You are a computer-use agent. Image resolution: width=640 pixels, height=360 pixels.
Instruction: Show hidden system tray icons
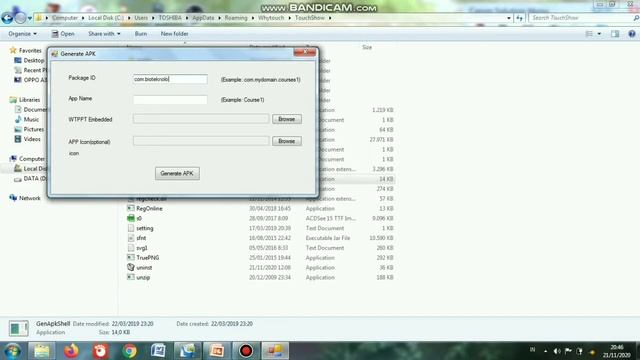pos(545,351)
